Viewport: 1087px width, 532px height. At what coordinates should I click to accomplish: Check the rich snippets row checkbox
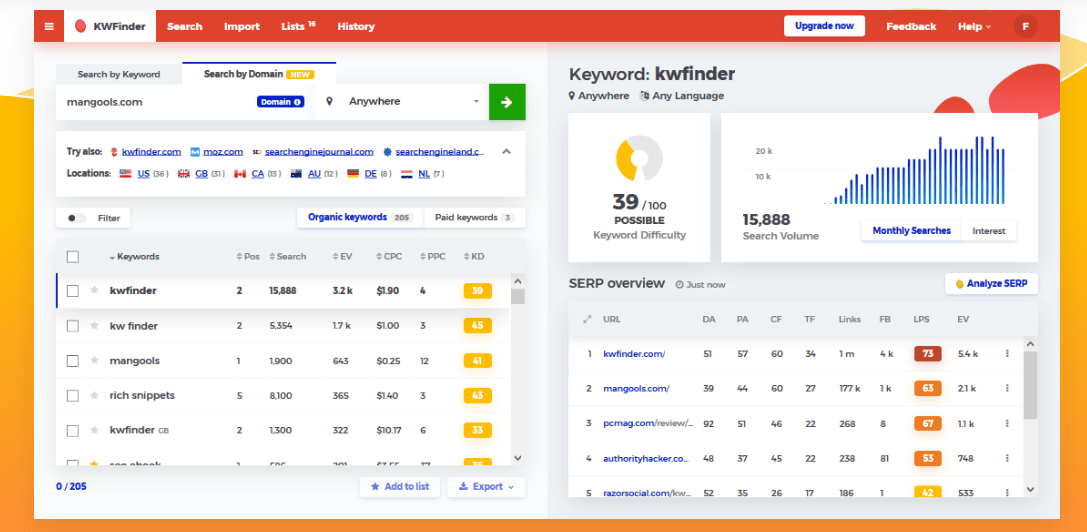[73, 395]
